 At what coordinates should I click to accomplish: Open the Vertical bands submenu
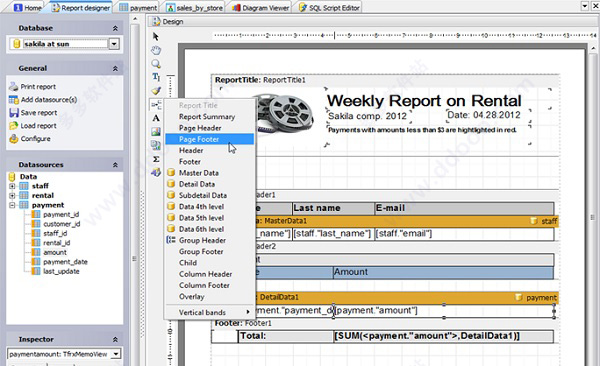210,312
